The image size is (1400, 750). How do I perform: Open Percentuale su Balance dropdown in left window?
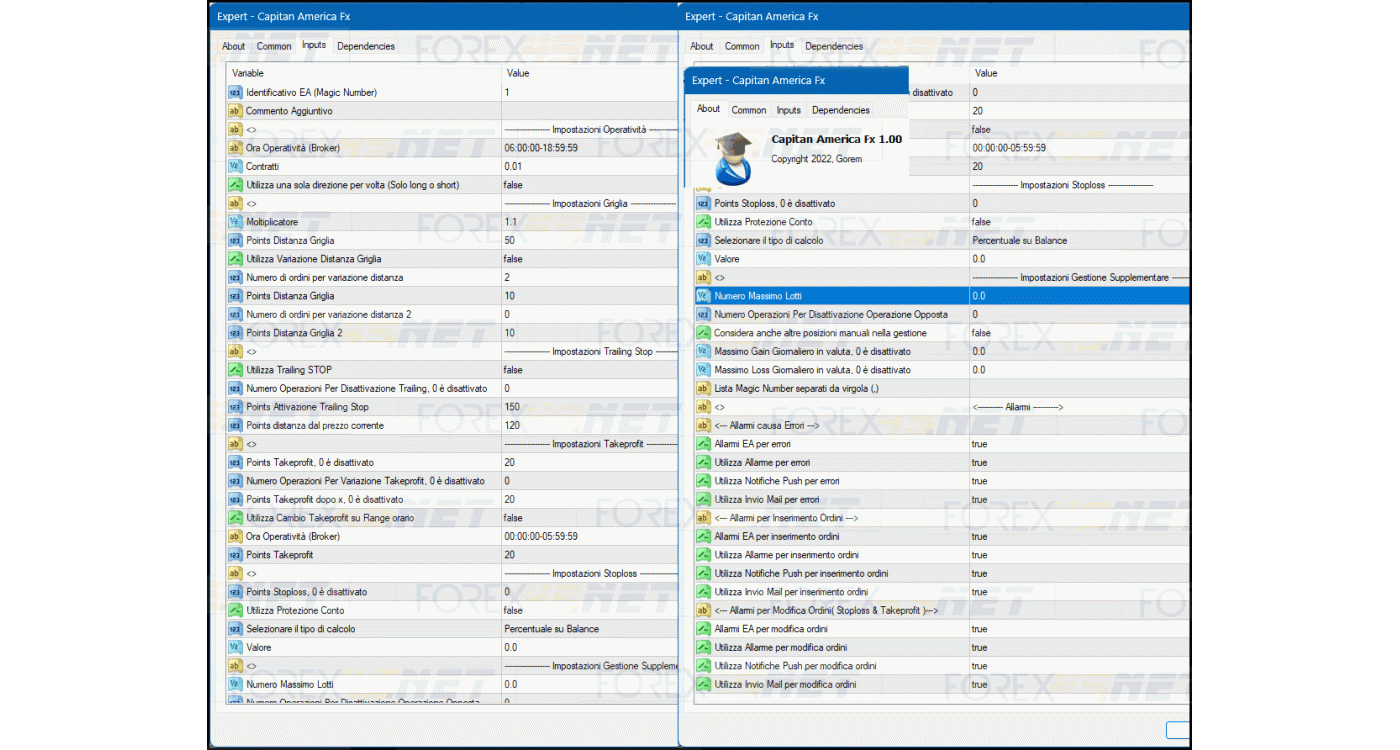point(551,629)
